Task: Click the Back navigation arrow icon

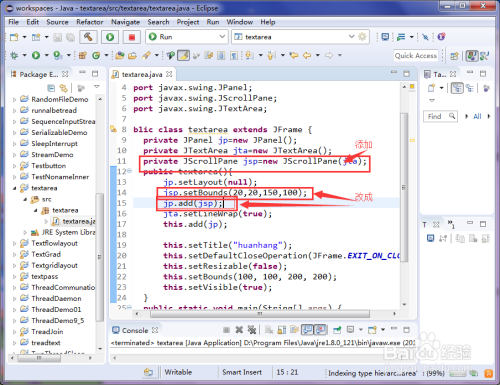Action: (307, 55)
